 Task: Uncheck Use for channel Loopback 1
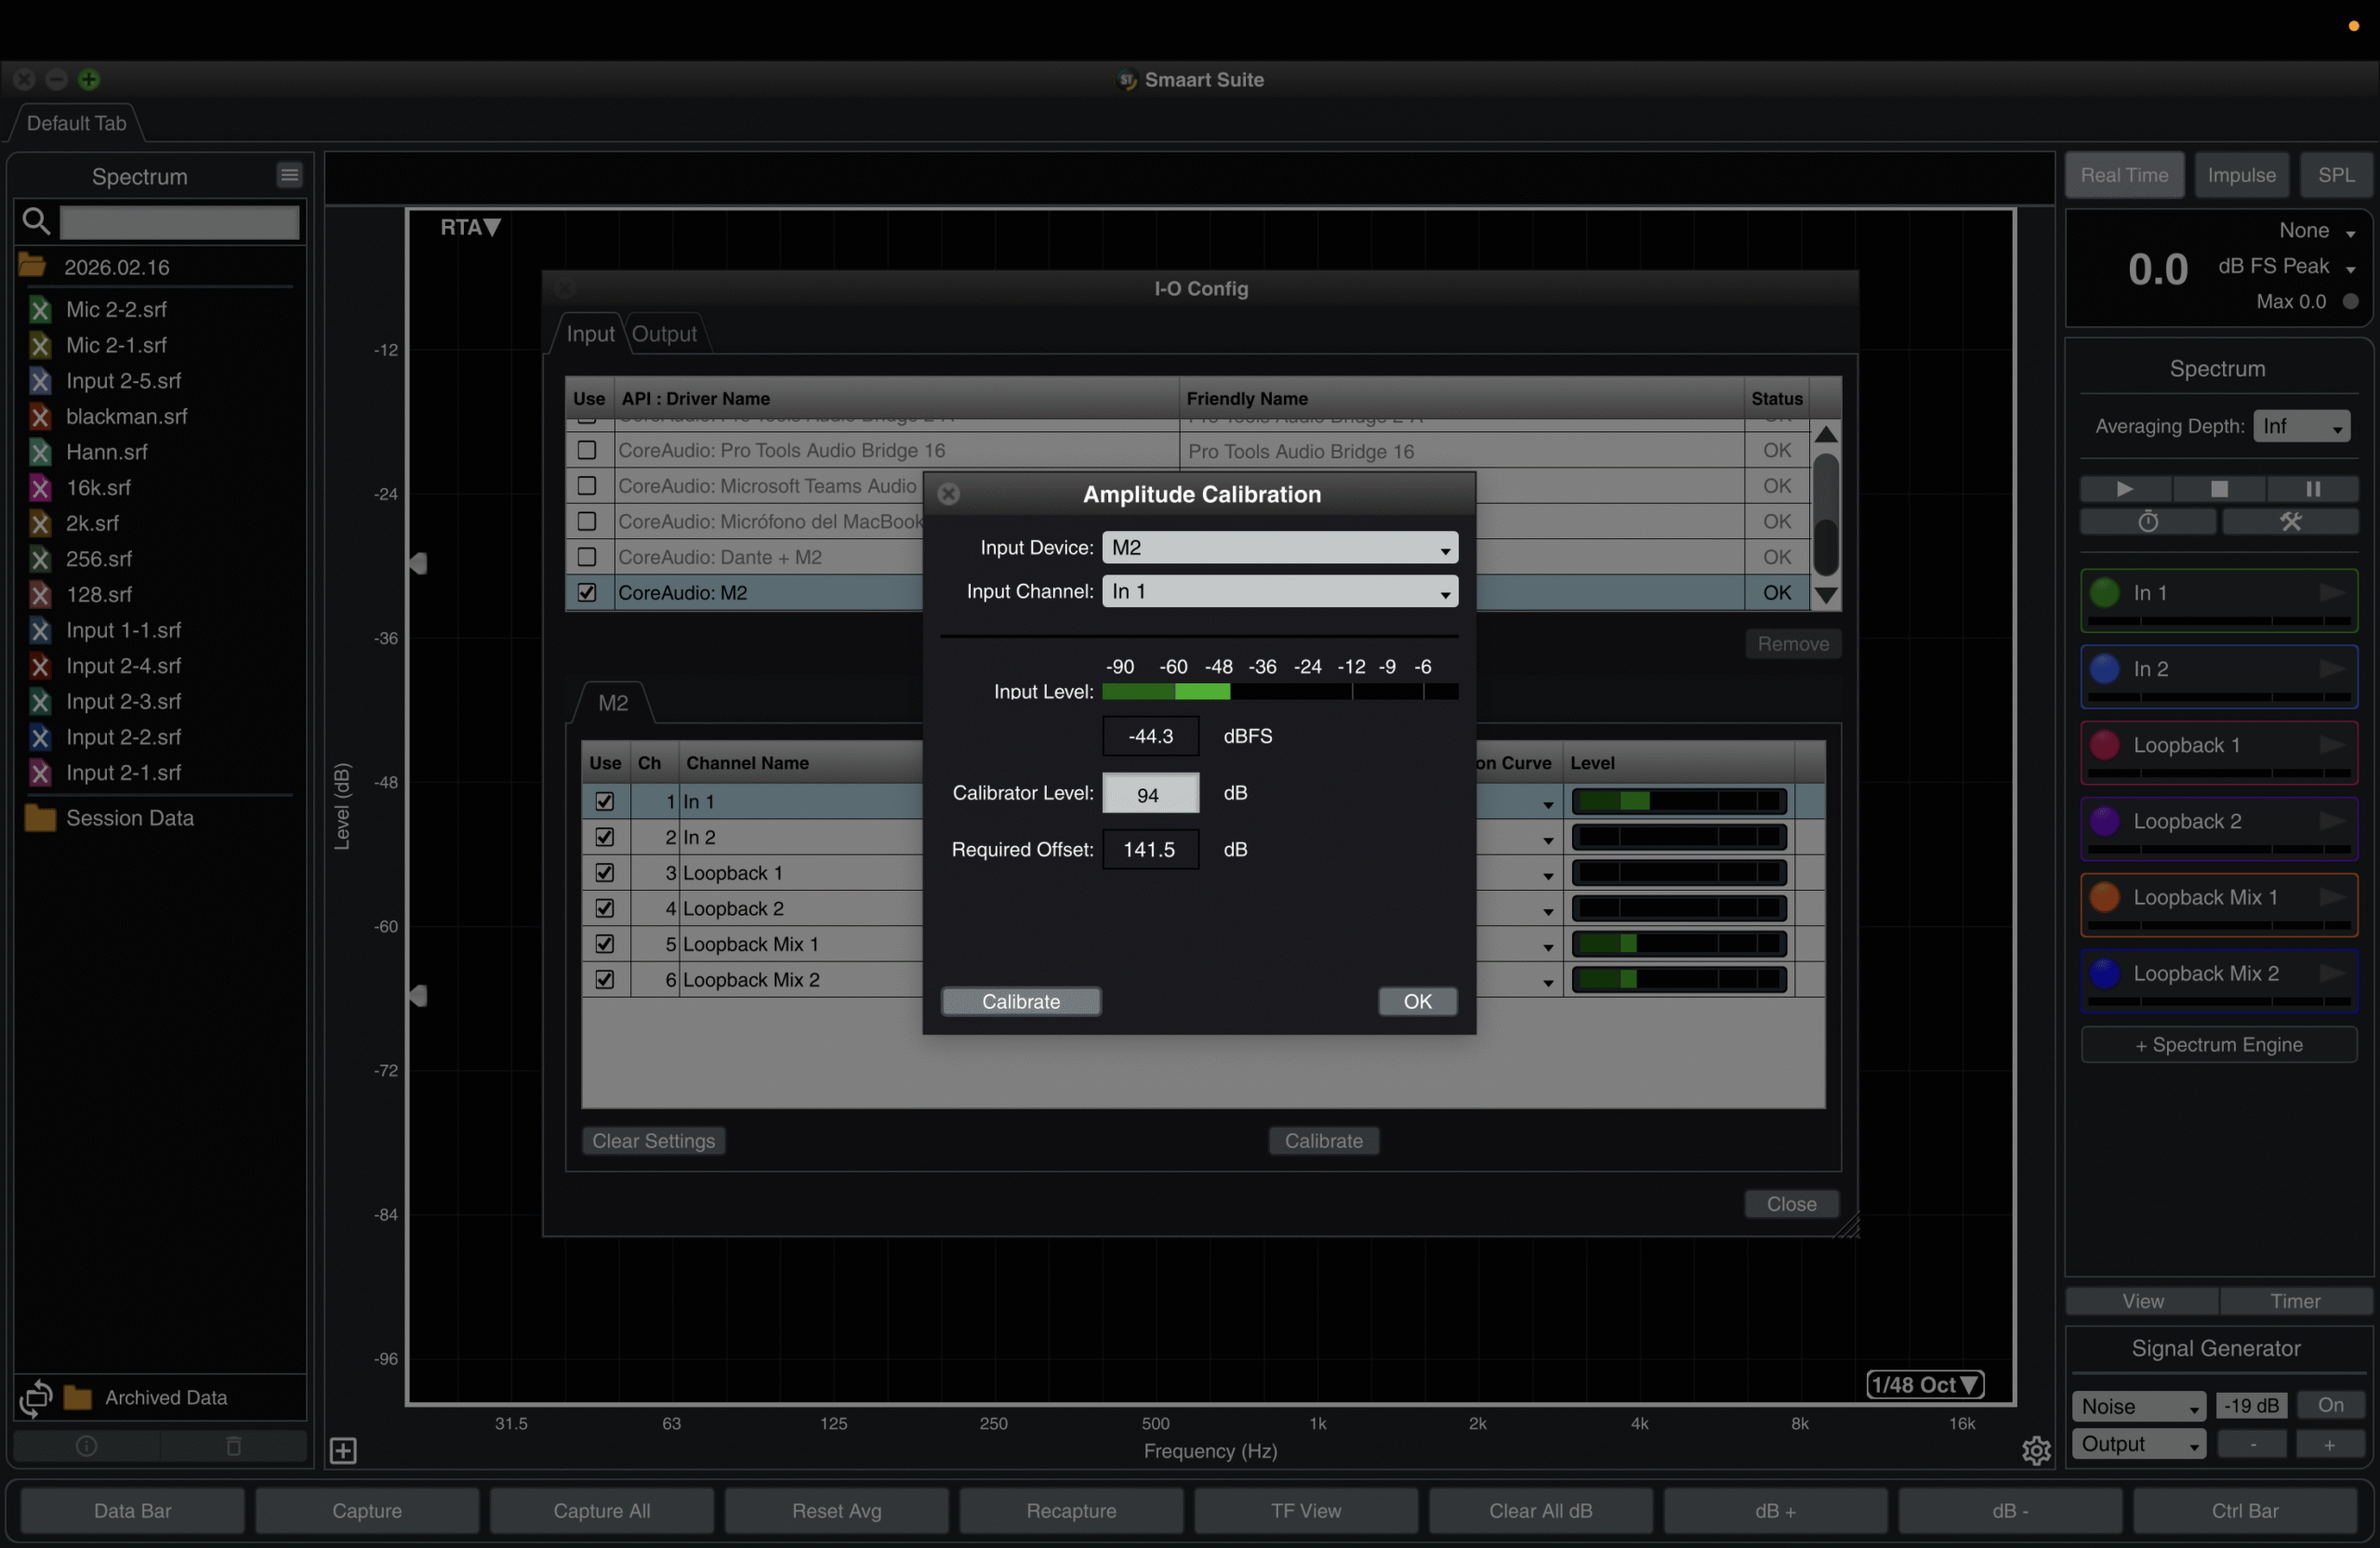[x=604, y=873]
